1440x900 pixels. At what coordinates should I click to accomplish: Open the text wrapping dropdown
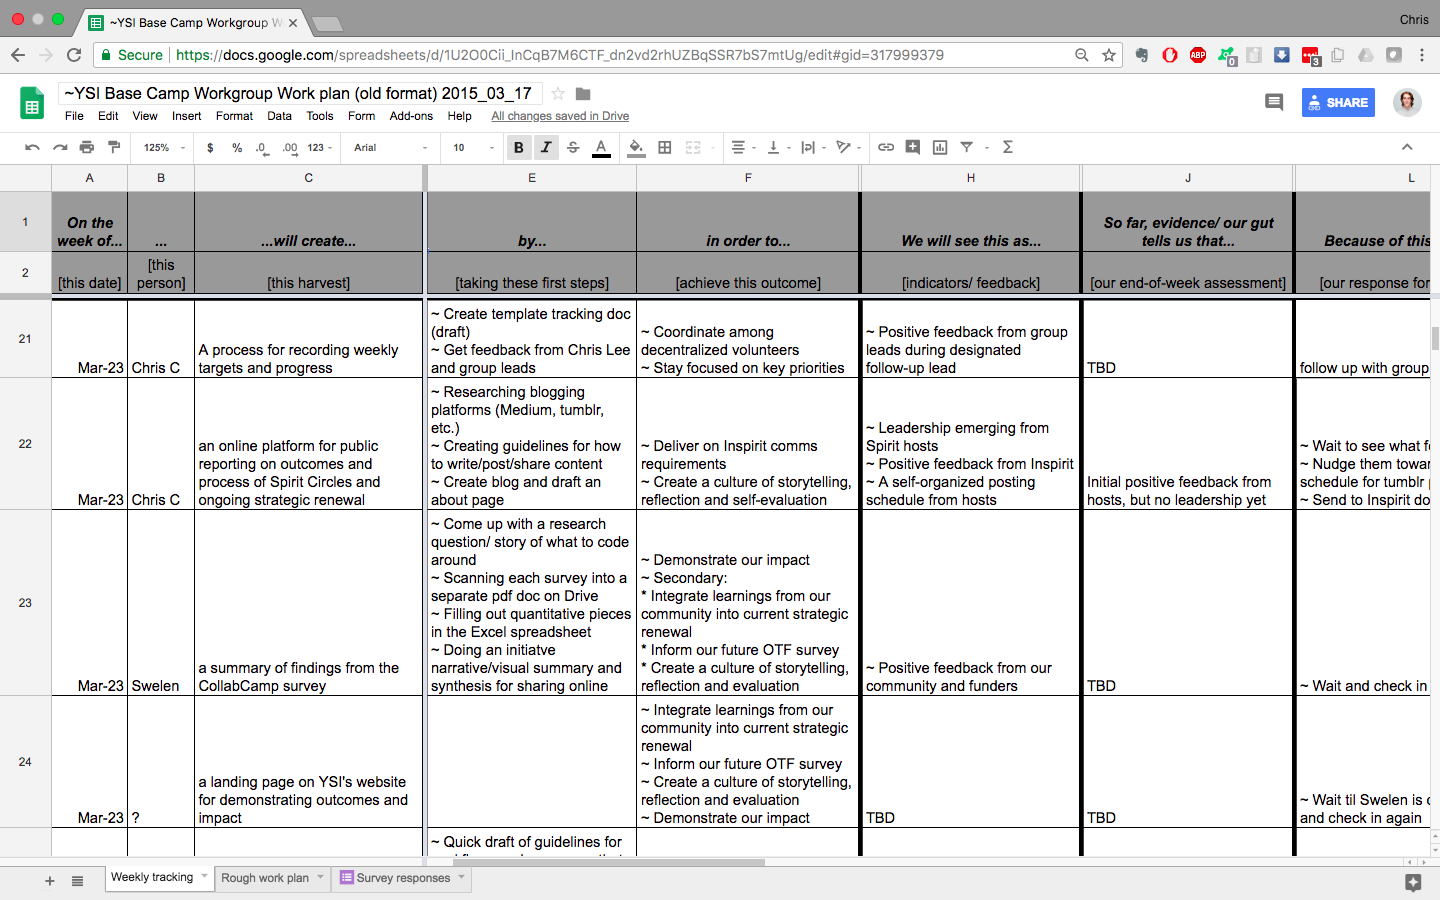[x=813, y=147]
